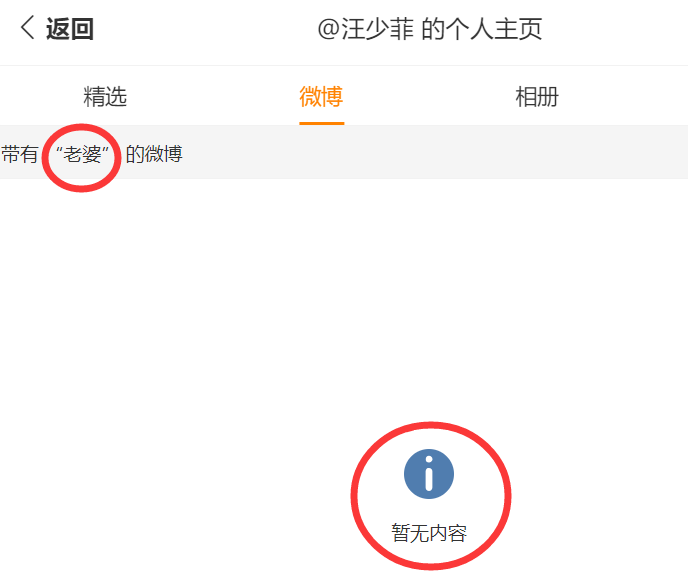Viewport: 688px width, 572px height.
Task: Click the 的微博 text in filter bar
Action: [154, 154]
